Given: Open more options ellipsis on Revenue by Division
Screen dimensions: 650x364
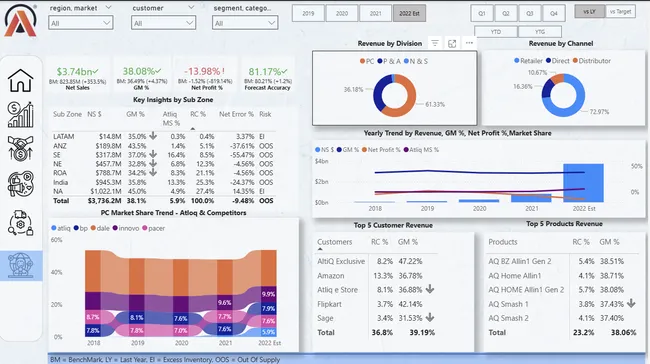Looking at the screenshot, I should [x=469, y=43].
